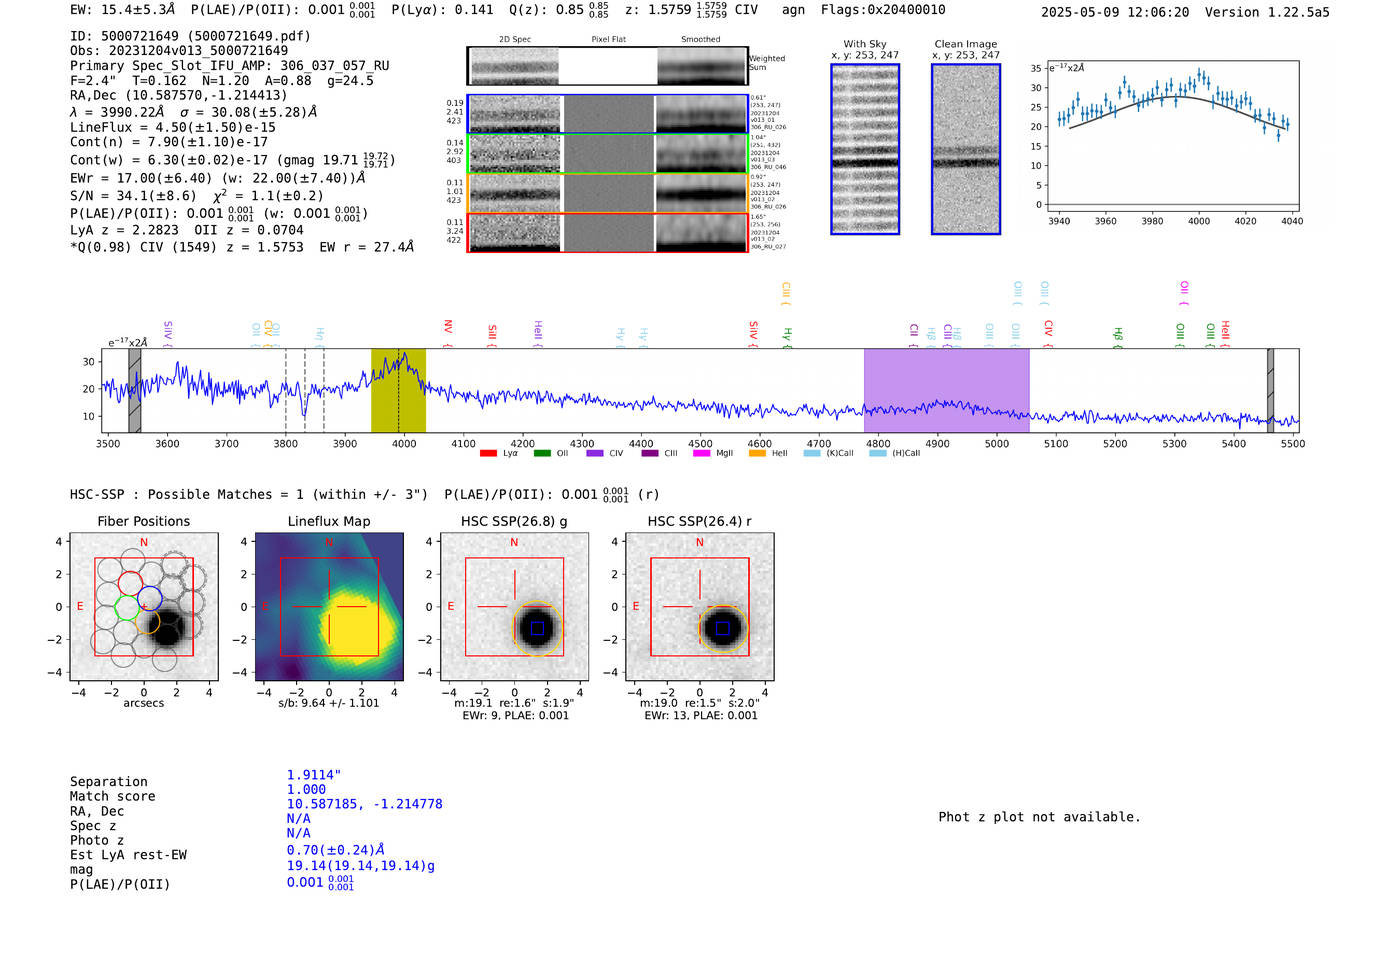Click the (H)CaII legend swatch

(878, 453)
